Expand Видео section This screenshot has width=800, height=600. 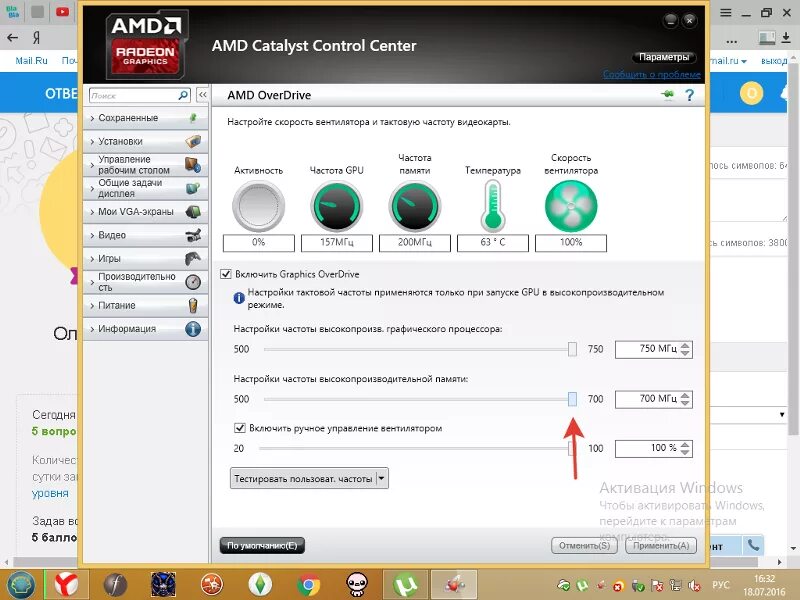145,235
